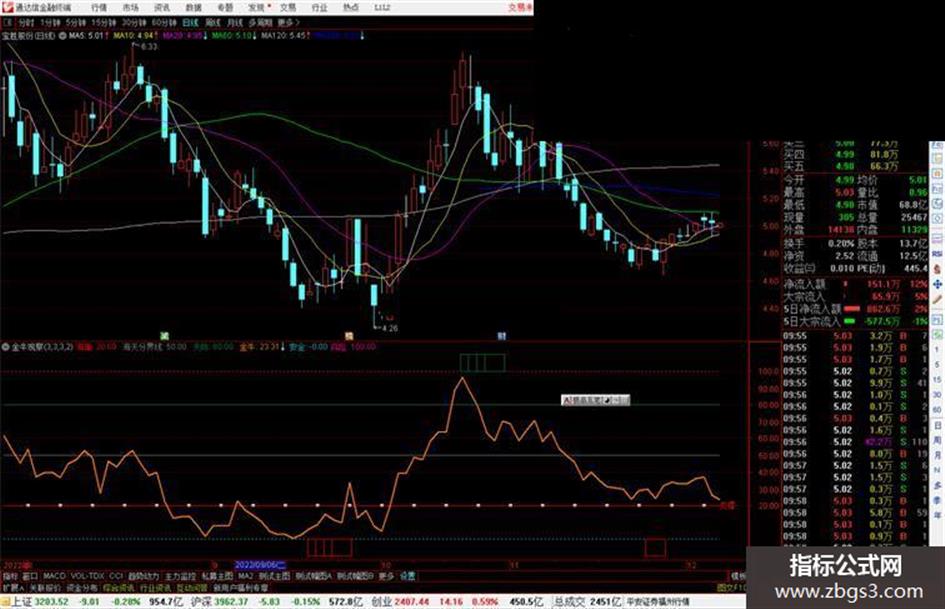Click the 通达信 app logo icon
This screenshot has height=609, width=945.
[7, 7]
